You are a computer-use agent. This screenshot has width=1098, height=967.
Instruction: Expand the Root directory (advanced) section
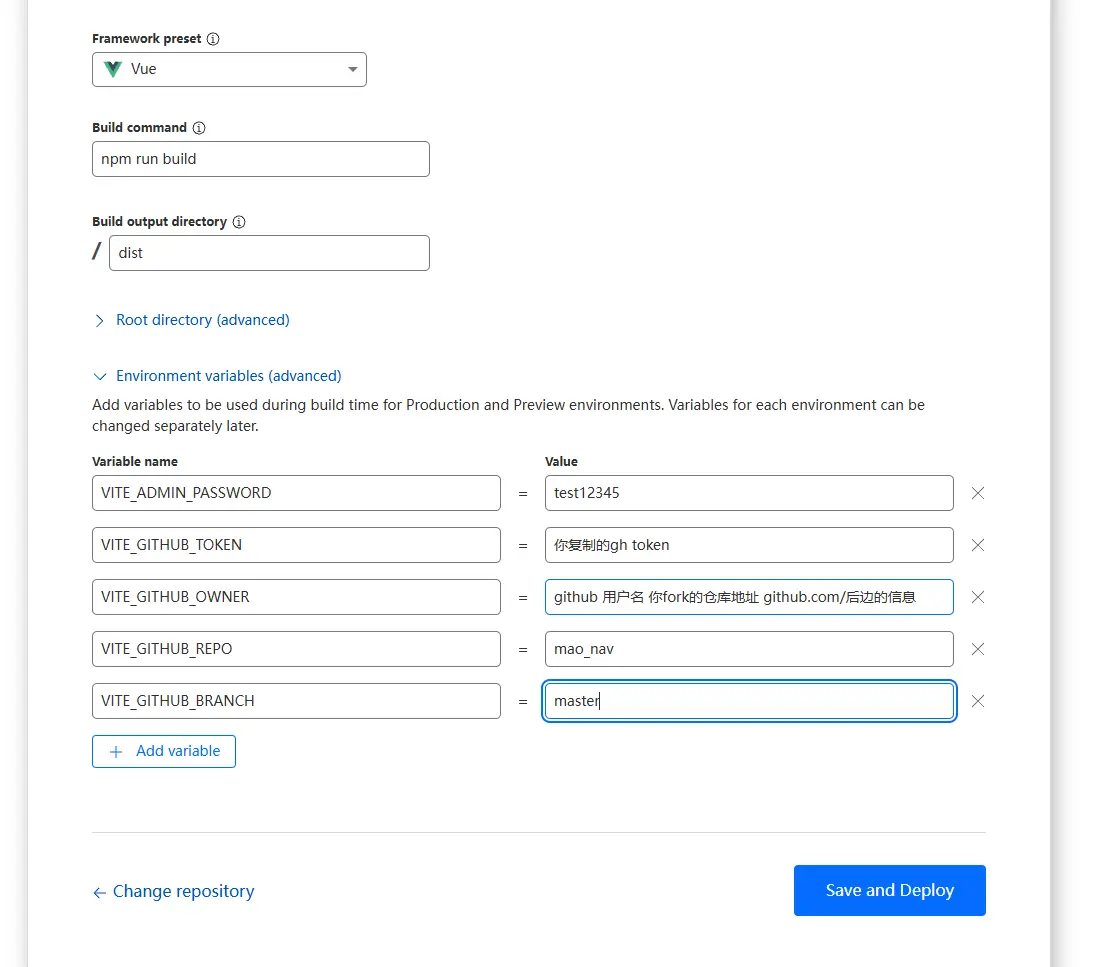[x=202, y=320]
